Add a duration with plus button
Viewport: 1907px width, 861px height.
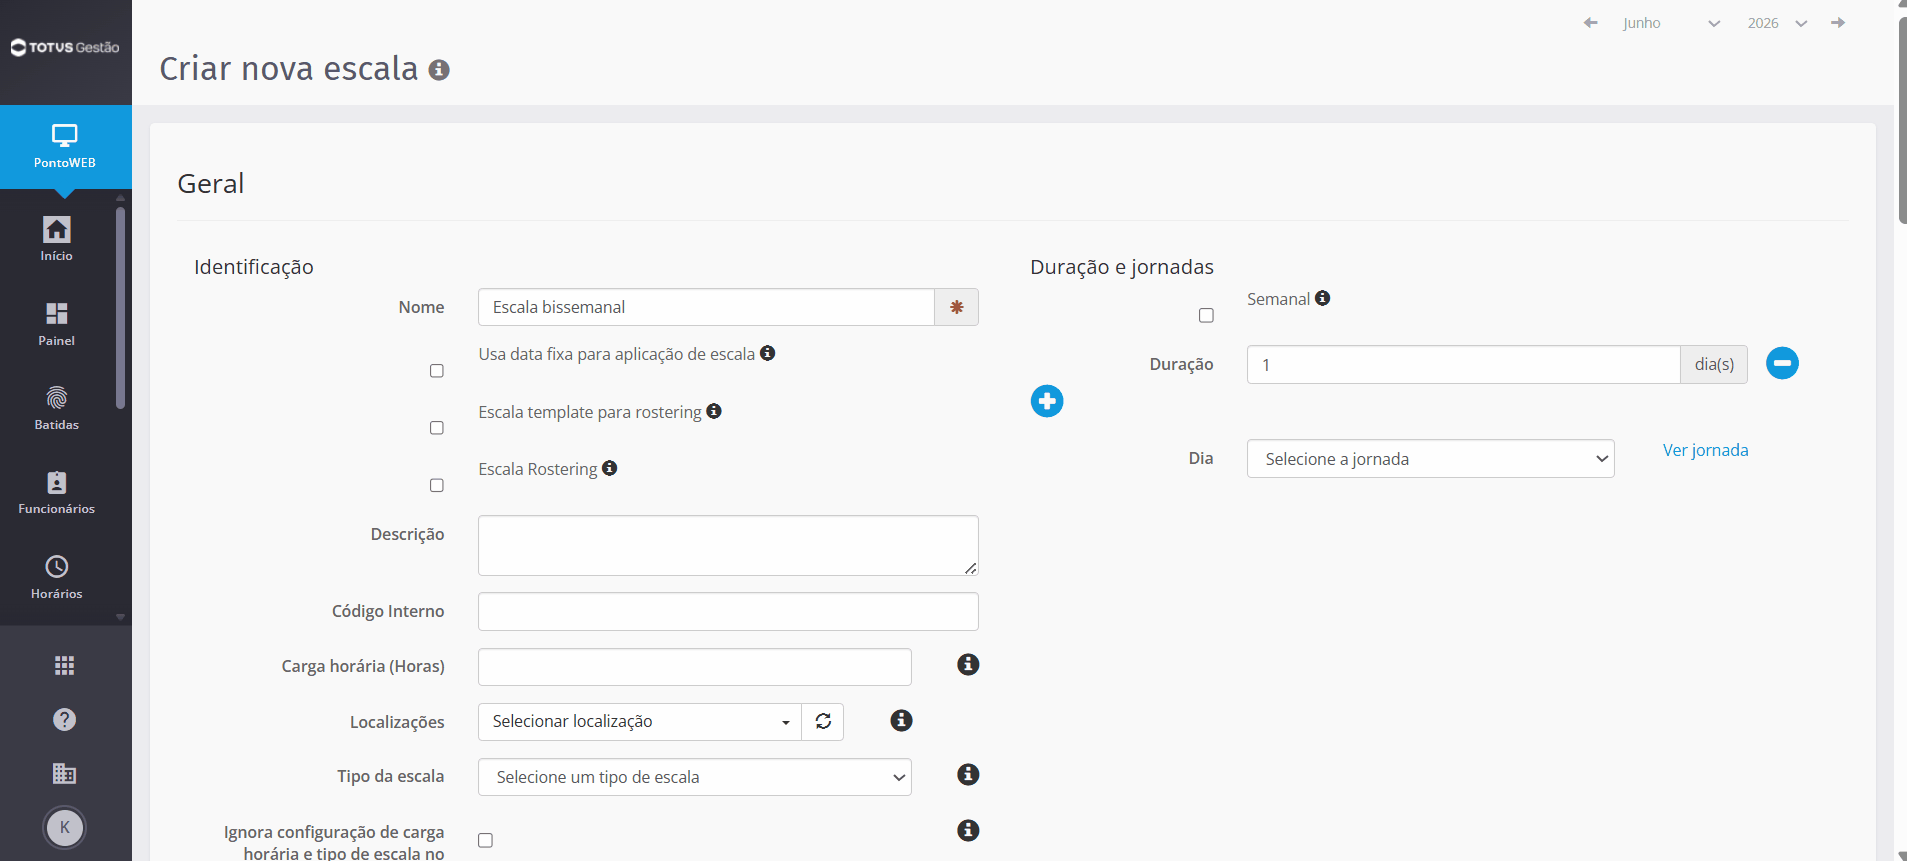click(1047, 401)
